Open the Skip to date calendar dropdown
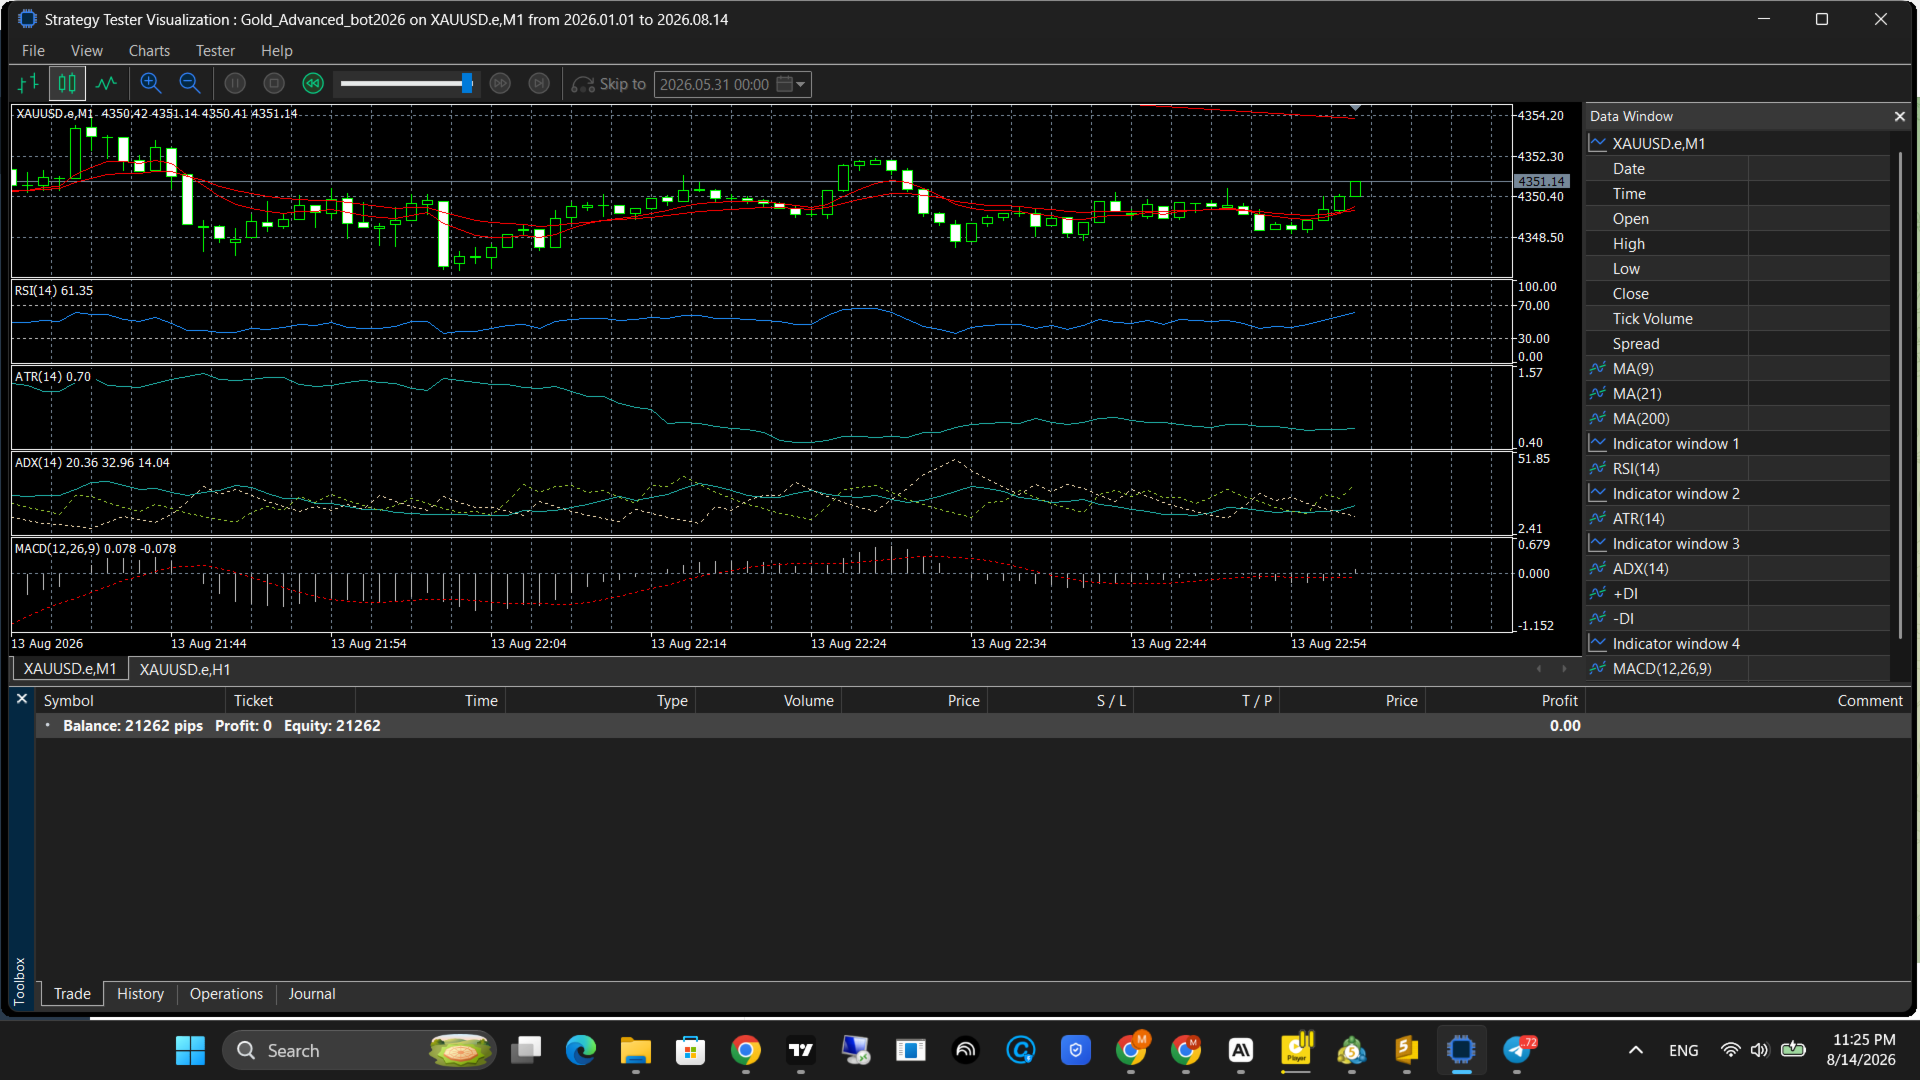 coord(792,84)
